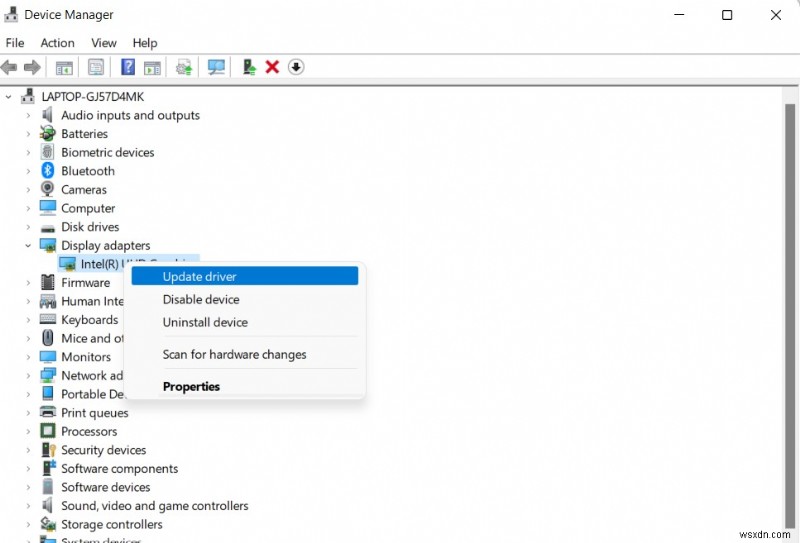The image size is (800, 543).
Task: Expand the Audio inputs and outputs category
Action: click(x=28, y=116)
